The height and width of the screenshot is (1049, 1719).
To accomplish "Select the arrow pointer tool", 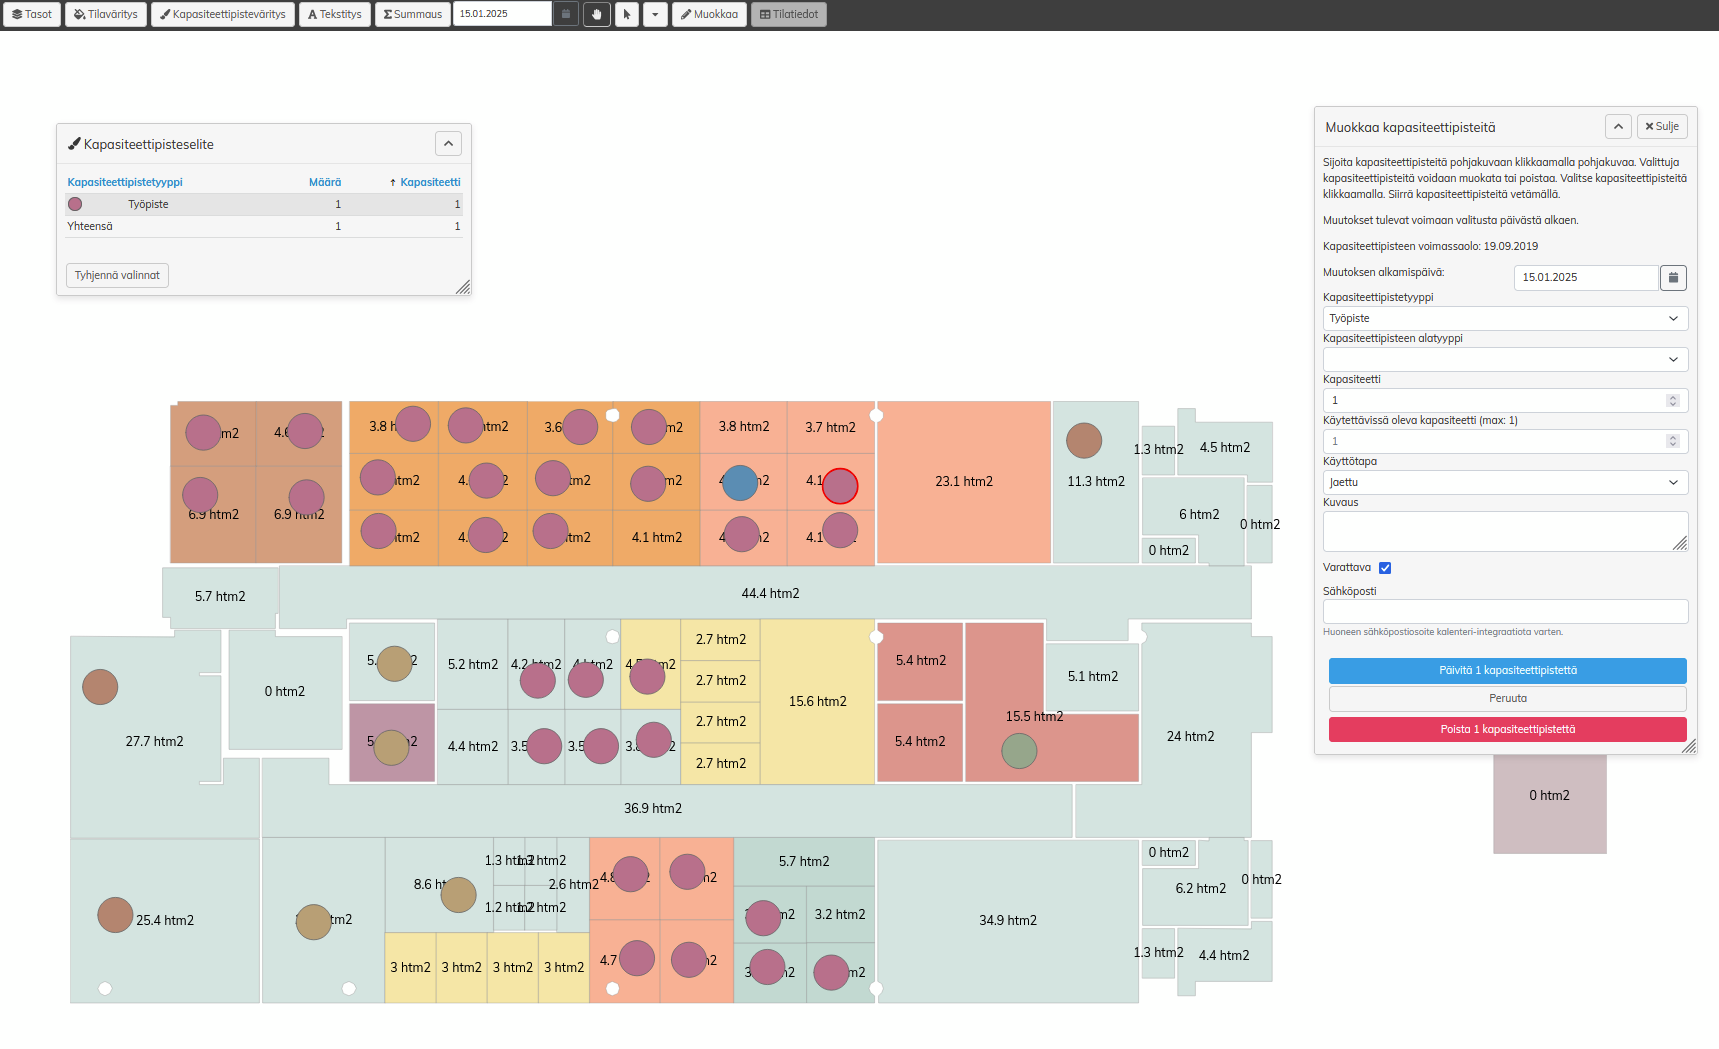I will pyautogui.click(x=627, y=14).
